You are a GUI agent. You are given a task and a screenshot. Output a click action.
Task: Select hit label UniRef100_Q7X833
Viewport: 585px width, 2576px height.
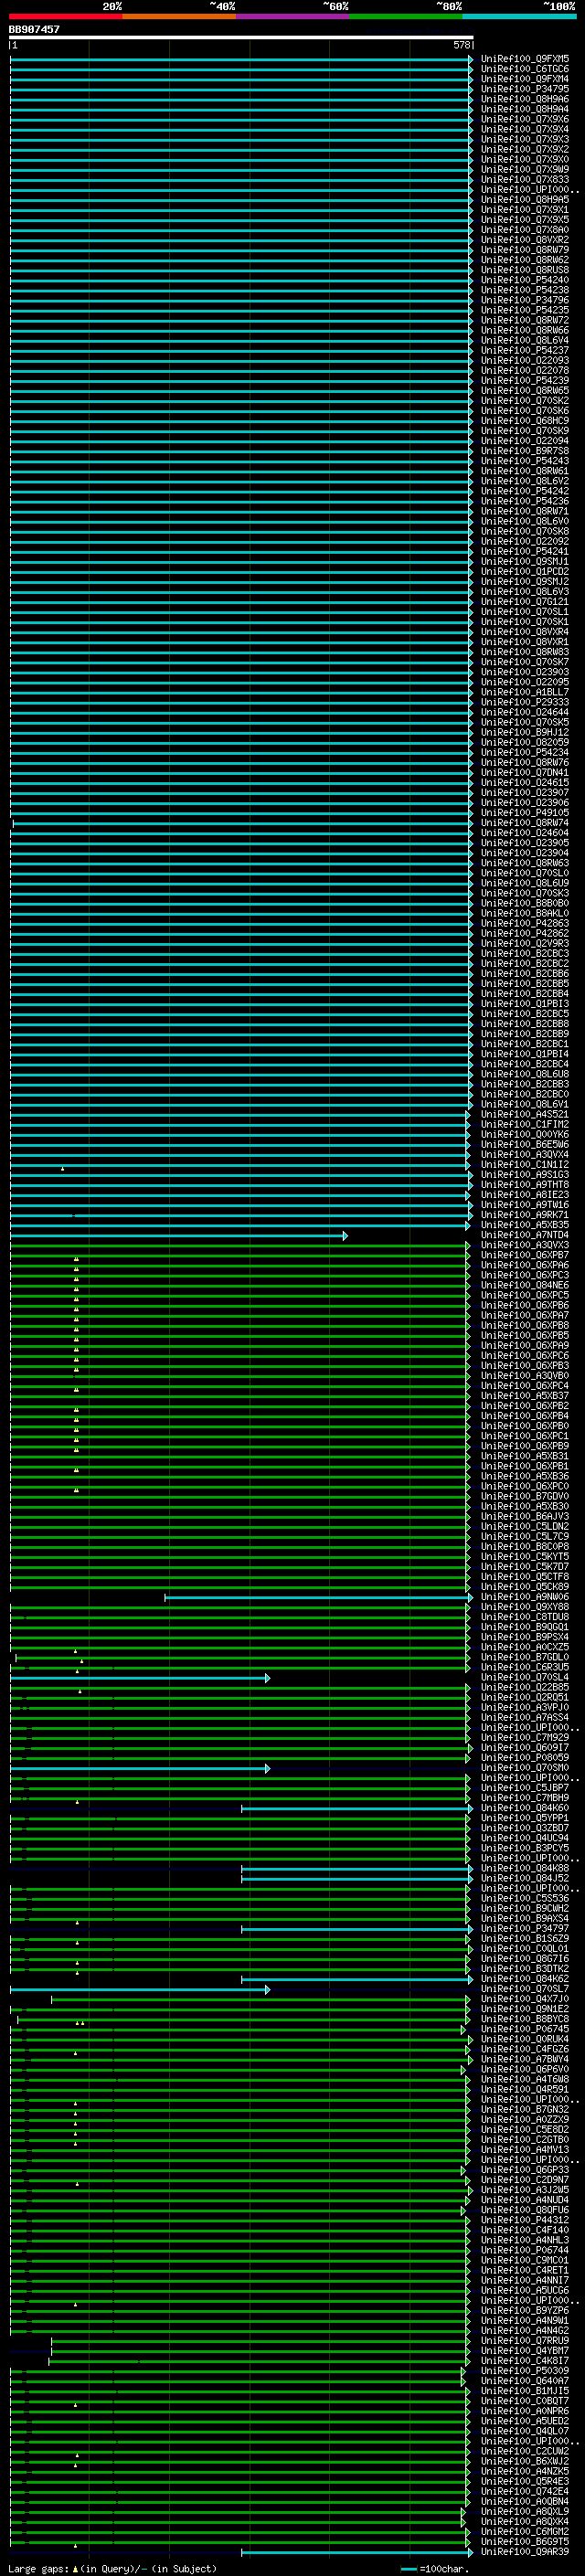pos(525,180)
